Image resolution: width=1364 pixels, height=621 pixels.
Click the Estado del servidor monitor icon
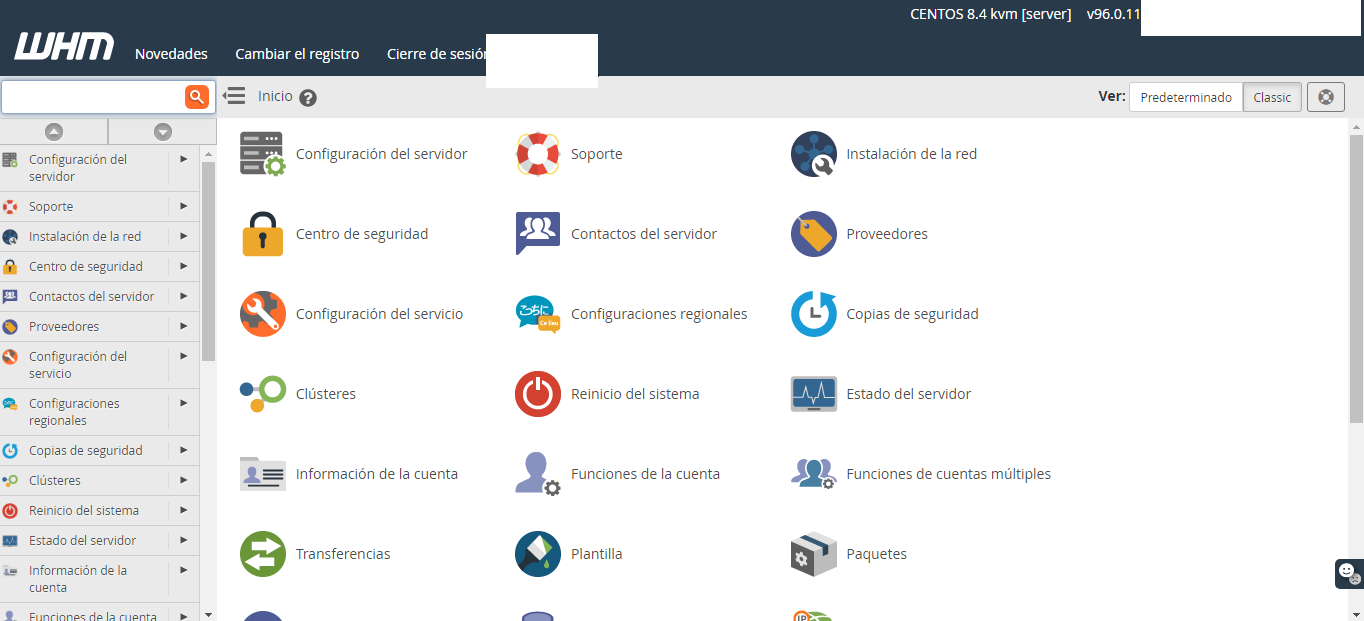click(x=813, y=394)
